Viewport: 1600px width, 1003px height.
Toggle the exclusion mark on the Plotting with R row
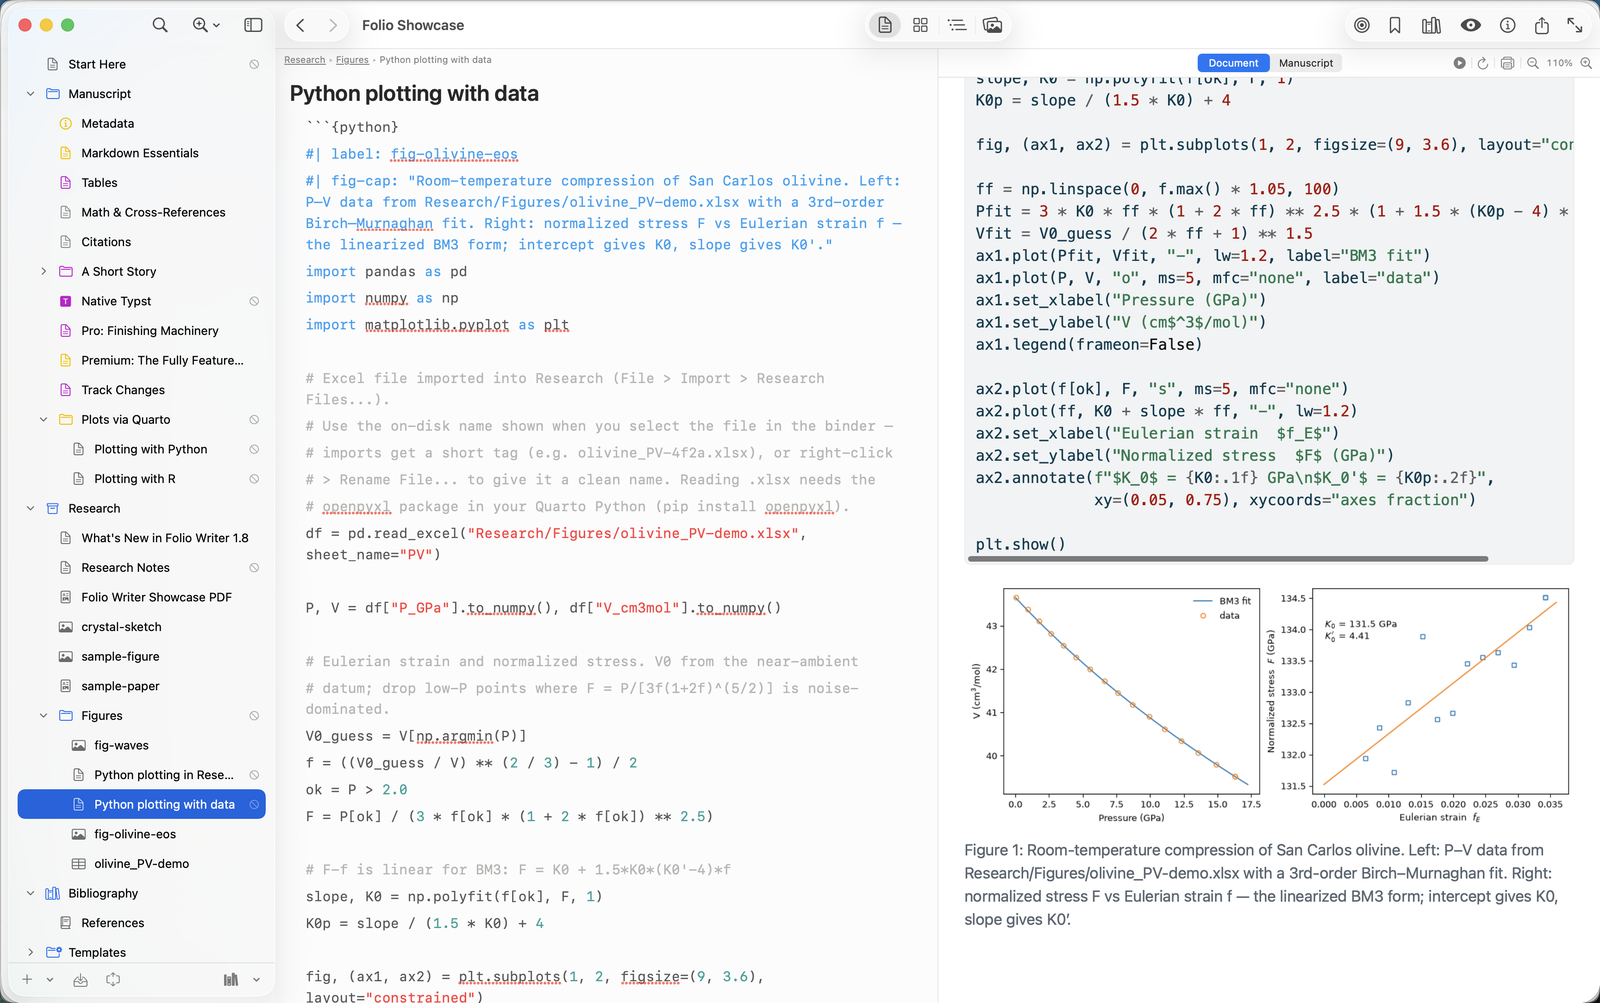pos(254,479)
